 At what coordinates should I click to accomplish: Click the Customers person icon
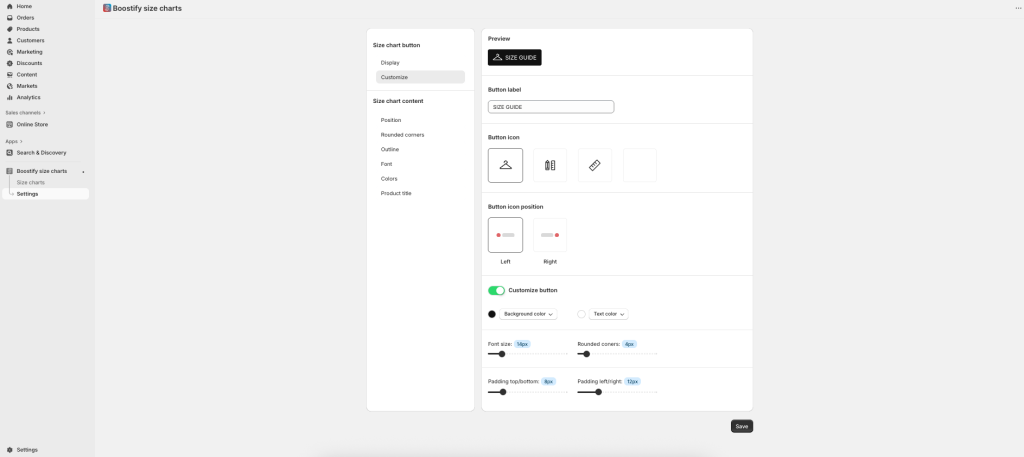10,40
